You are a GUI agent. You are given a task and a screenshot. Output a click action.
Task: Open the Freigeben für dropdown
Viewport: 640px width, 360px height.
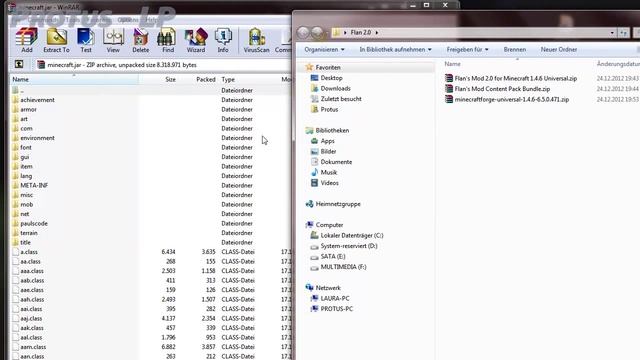click(x=467, y=49)
